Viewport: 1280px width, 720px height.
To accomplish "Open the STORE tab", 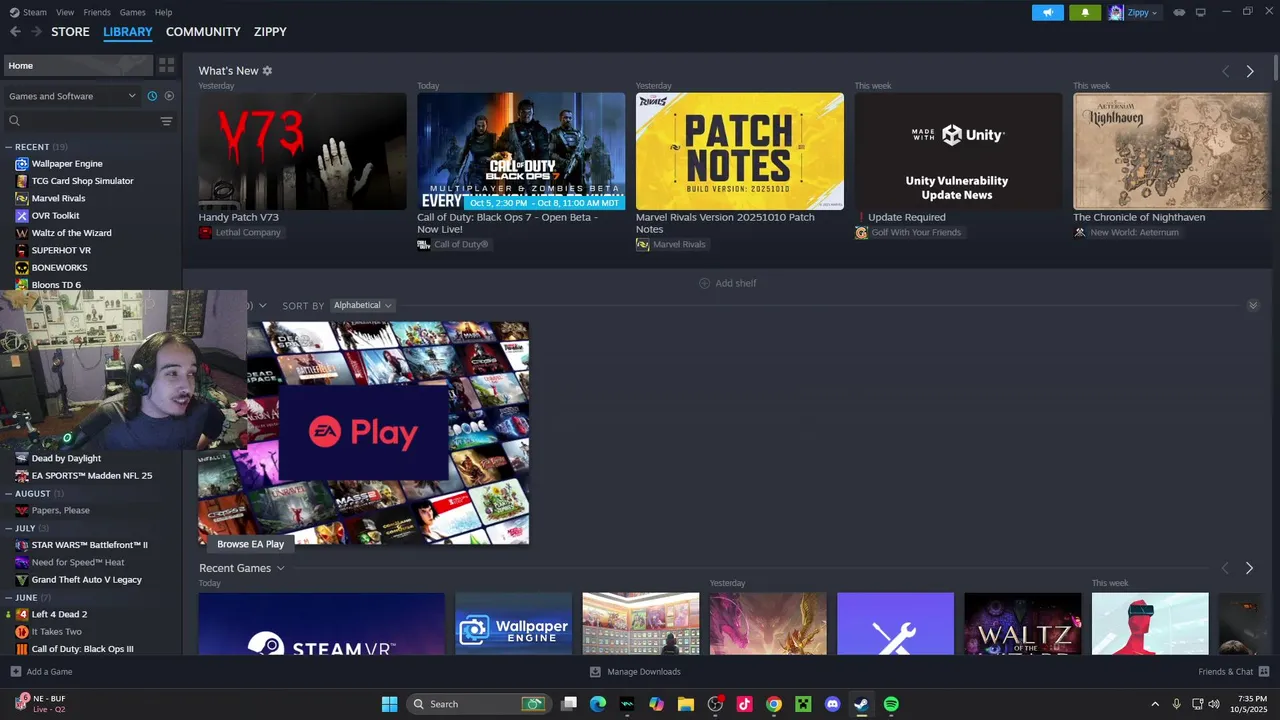I will pos(70,32).
